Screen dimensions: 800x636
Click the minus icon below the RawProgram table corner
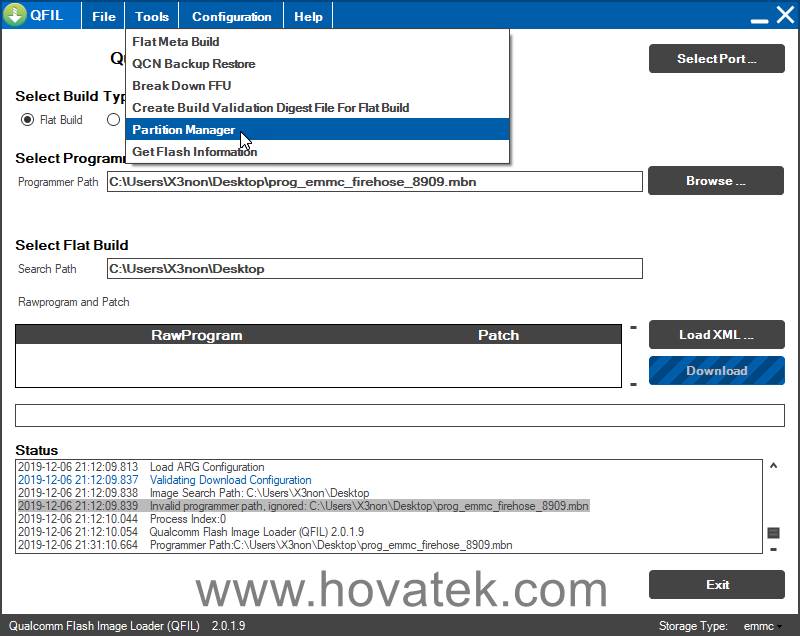pyautogui.click(x=633, y=384)
